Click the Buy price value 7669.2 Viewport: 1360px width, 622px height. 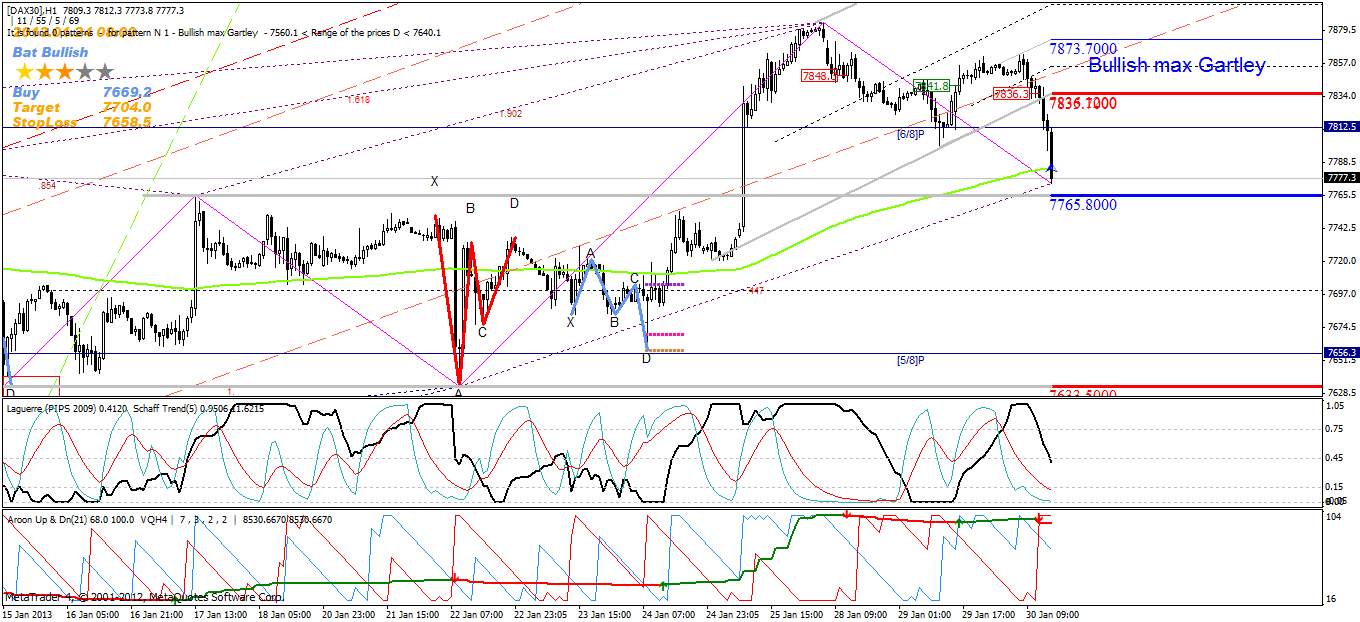(127, 92)
